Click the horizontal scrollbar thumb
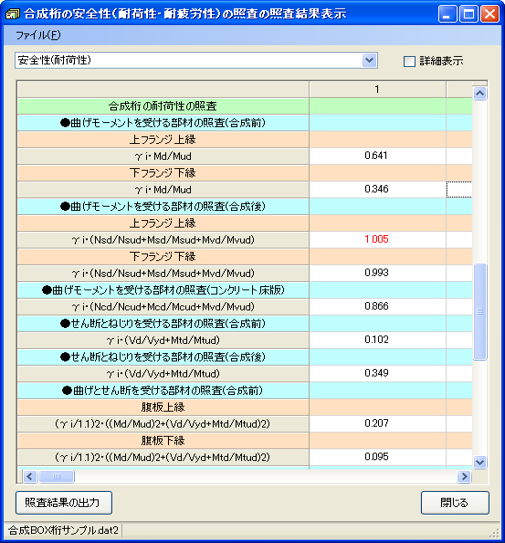 coord(56,477)
